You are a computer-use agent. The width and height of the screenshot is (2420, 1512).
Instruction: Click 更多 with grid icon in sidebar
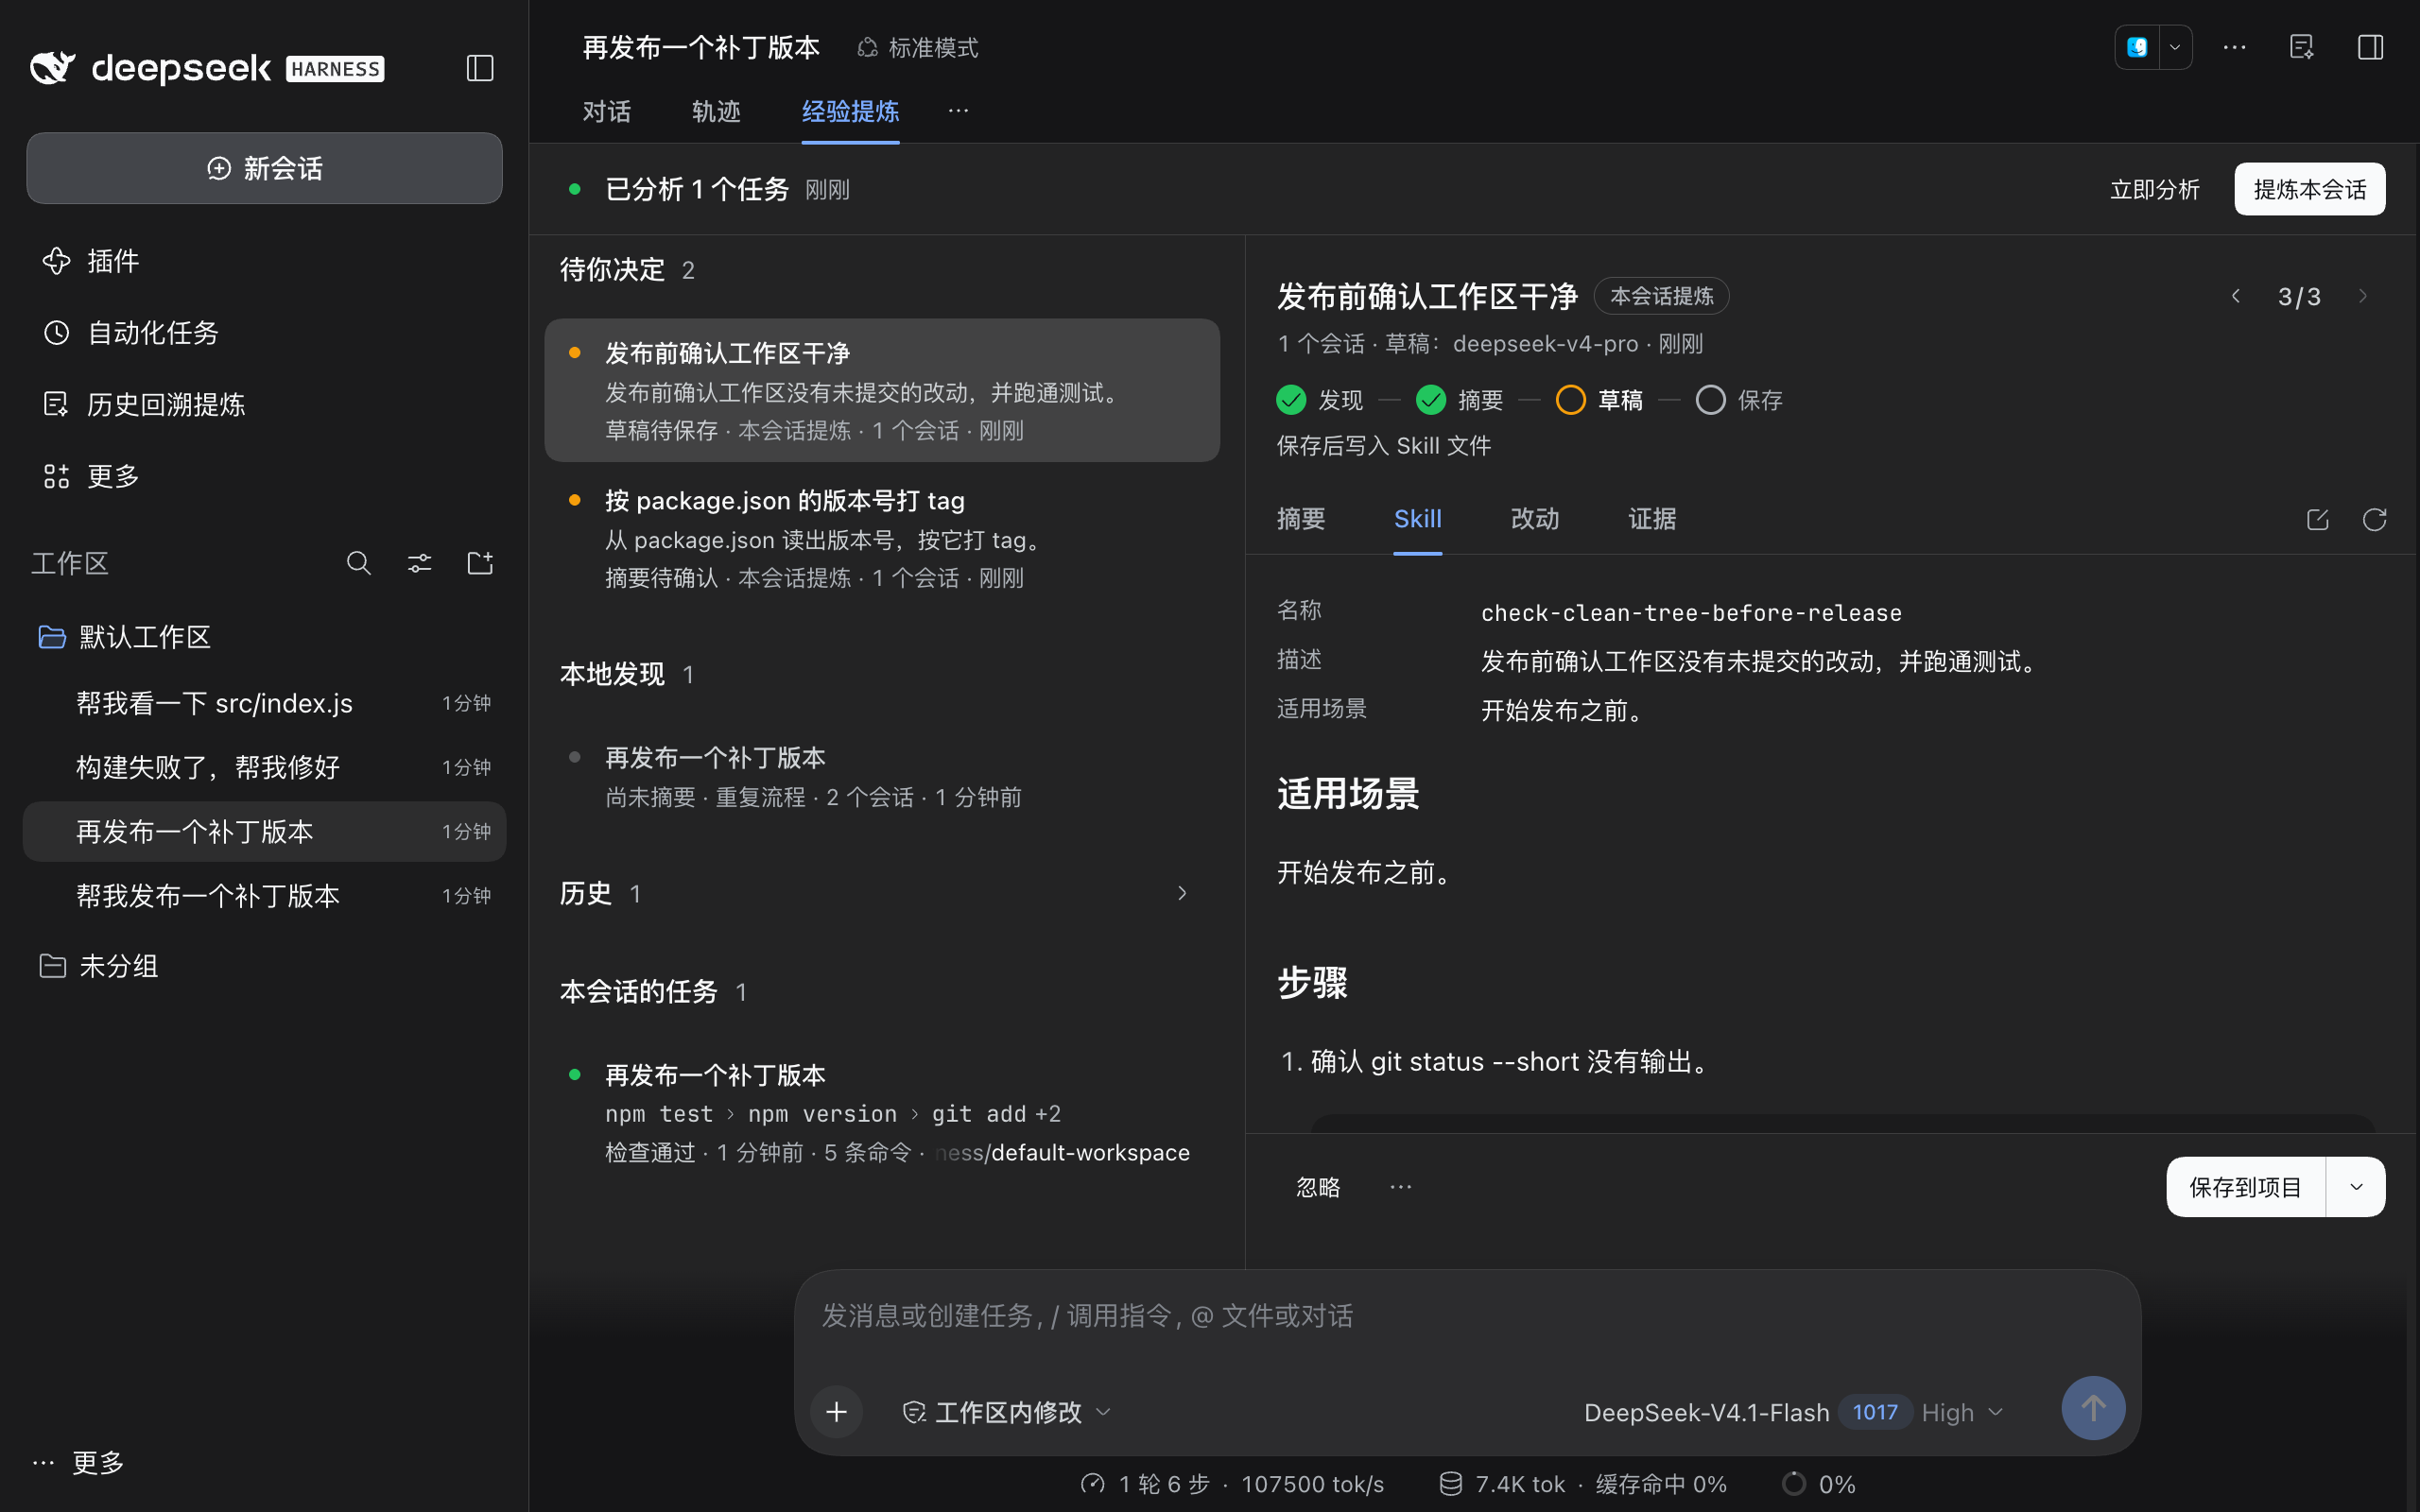pyautogui.click(x=264, y=476)
